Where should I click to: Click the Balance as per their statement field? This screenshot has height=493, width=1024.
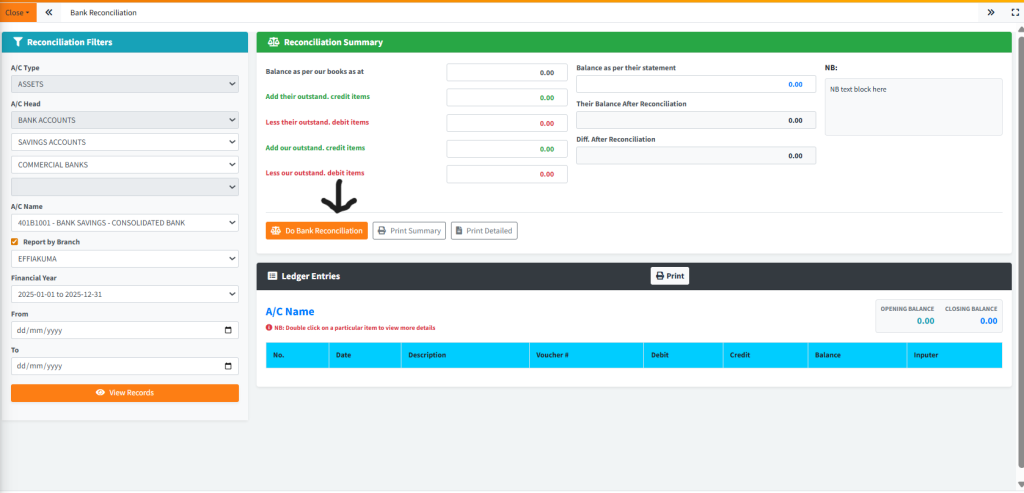695,84
